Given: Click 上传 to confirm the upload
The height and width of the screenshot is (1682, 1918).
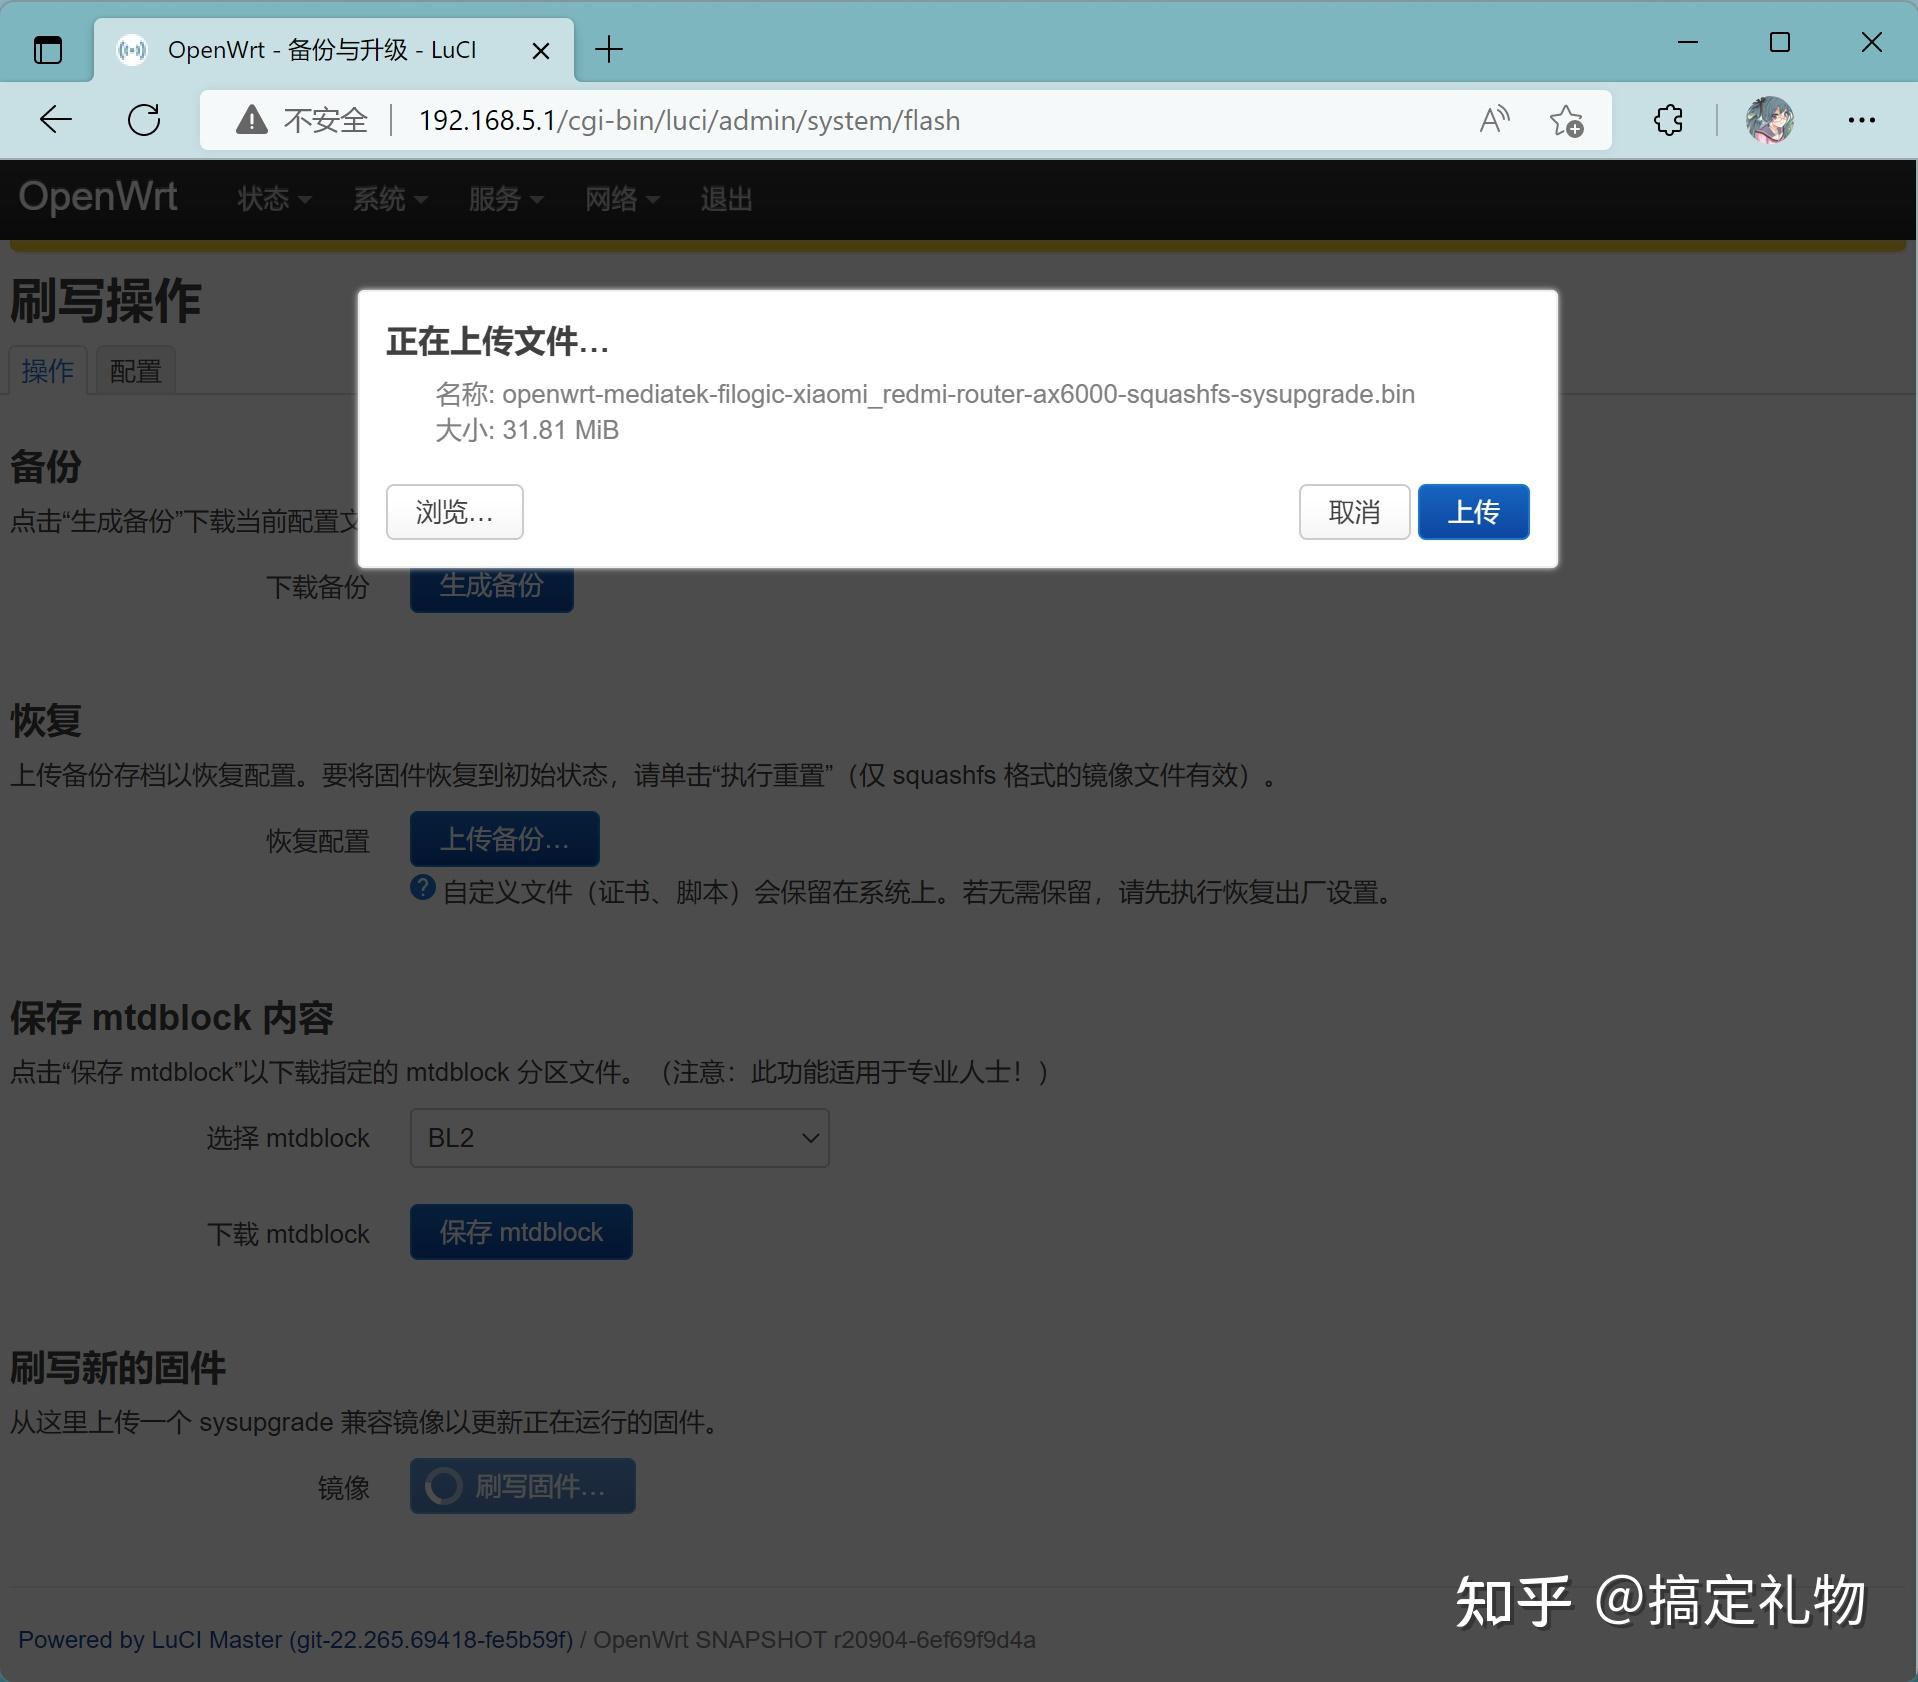Looking at the screenshot, I should click(1473, 511).
